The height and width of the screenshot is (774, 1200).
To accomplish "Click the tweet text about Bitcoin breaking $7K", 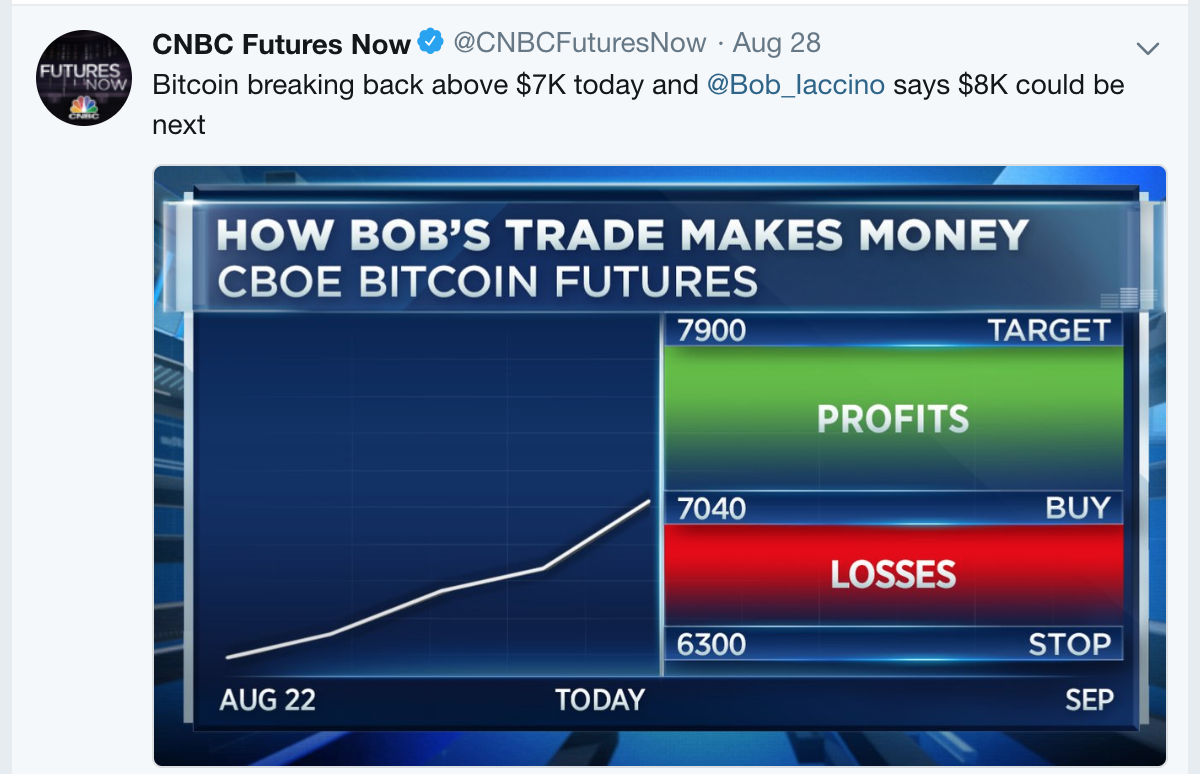I will point(638,104).
